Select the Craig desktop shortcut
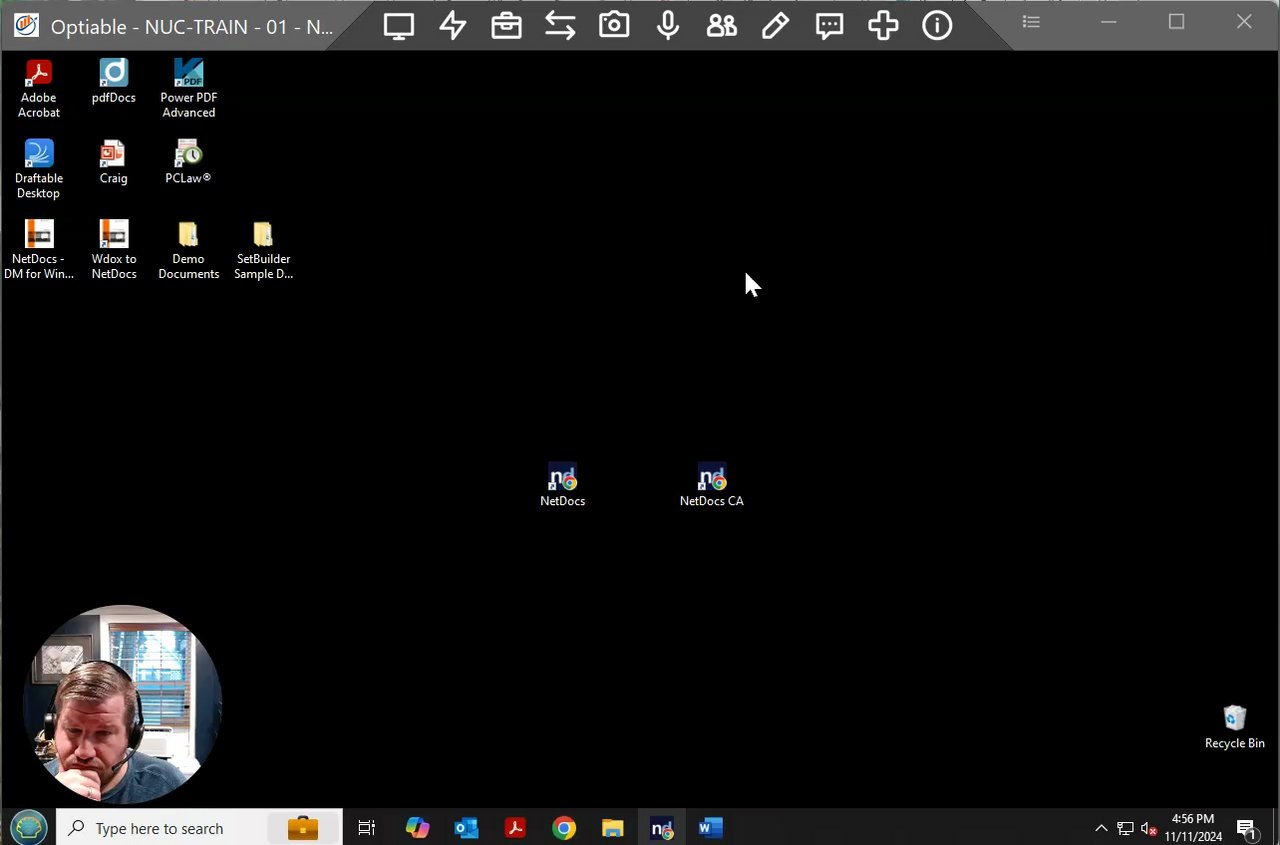This screenshot has width=1280, height=845. (113, 162)
